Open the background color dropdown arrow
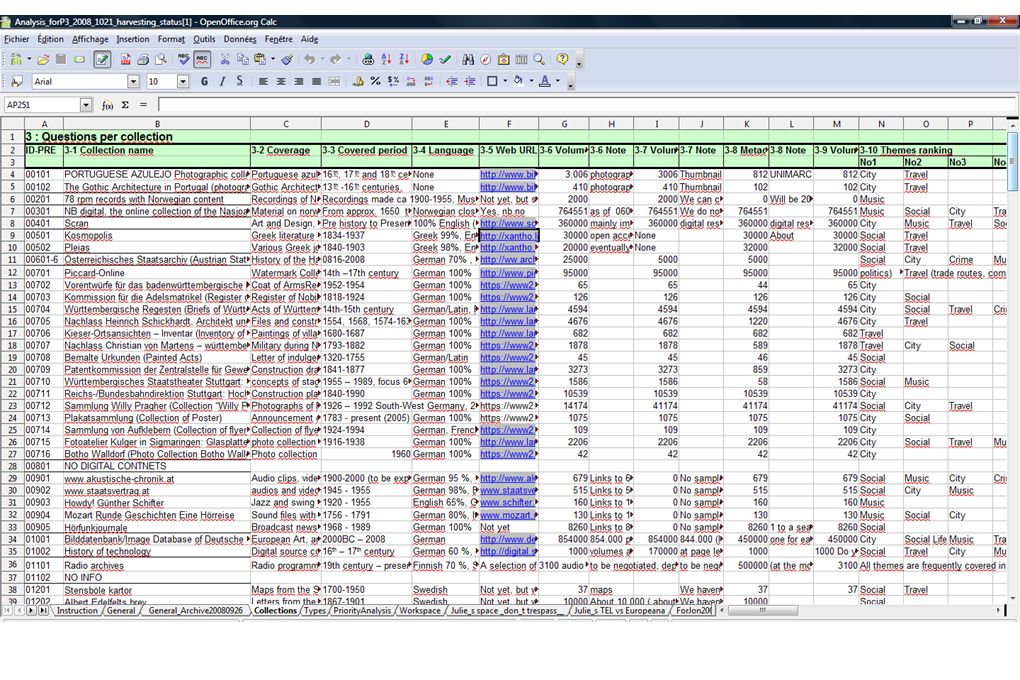 tap(531, 81)
